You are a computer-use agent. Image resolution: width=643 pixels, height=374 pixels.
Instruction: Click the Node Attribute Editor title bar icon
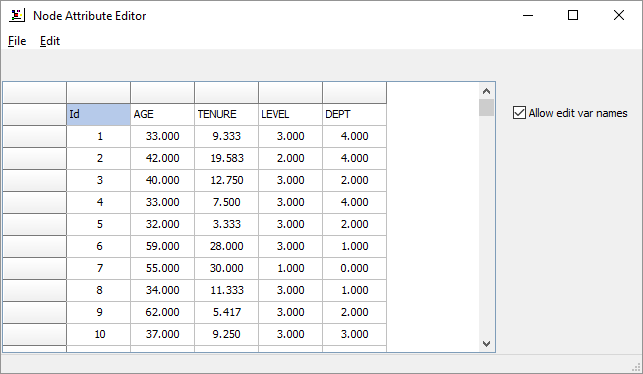(x=17, y=16)
